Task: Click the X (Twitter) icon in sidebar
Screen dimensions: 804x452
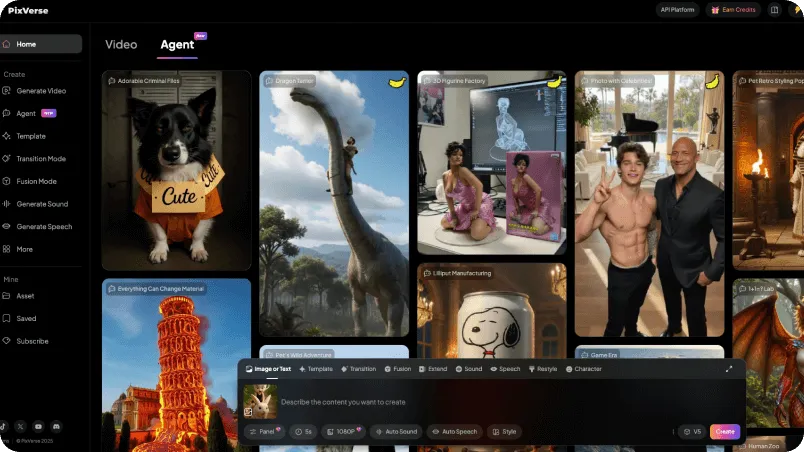Action: point(21,426)
